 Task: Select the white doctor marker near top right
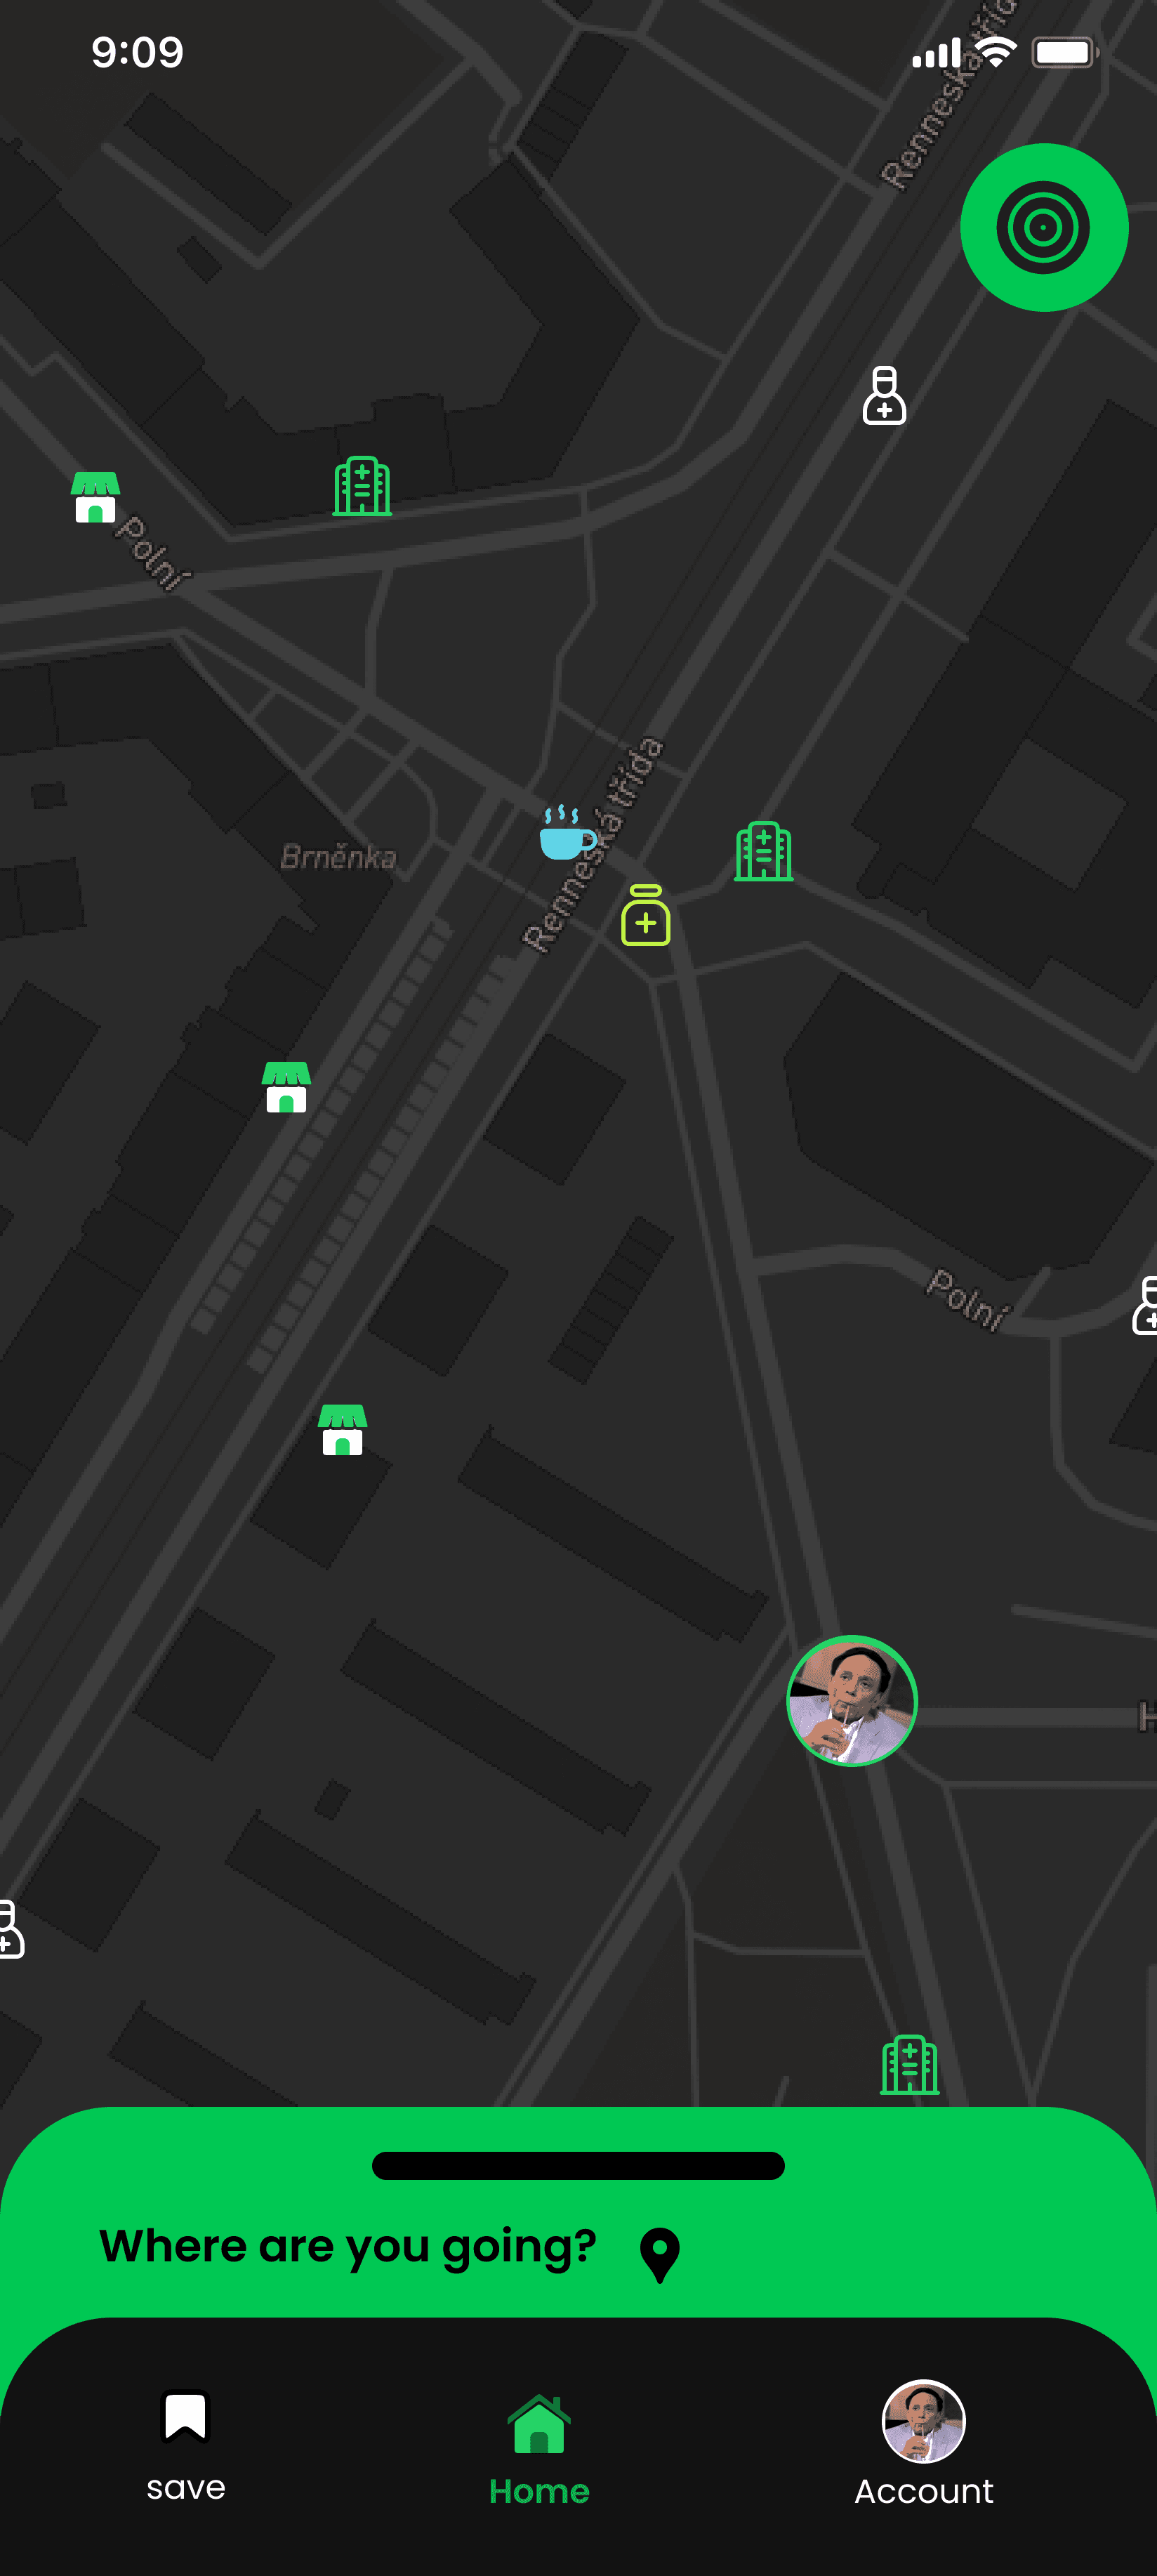click(884, 396)
